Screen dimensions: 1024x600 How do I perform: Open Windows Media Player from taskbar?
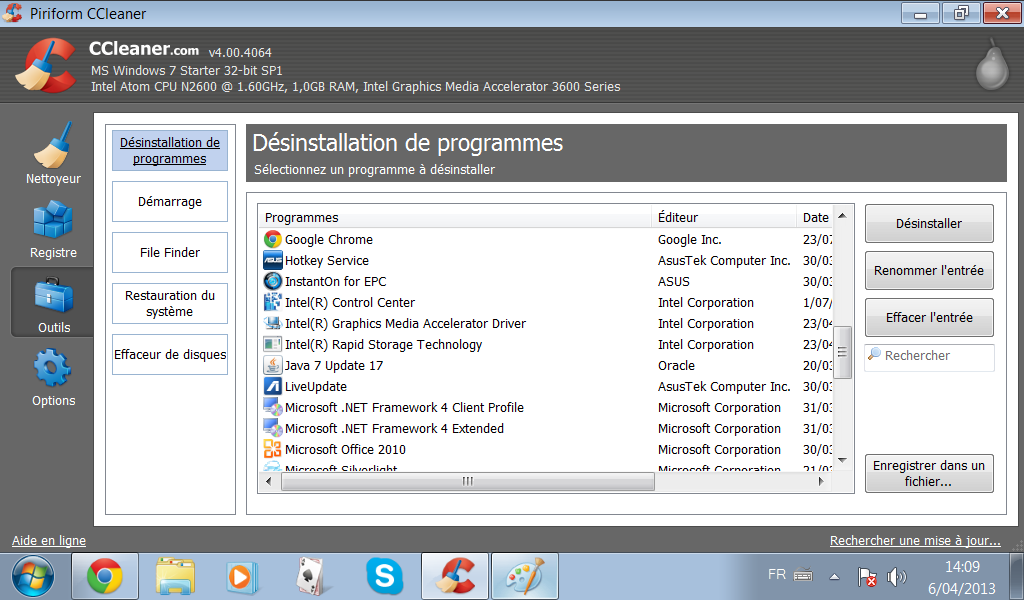(x=242, y=576)
